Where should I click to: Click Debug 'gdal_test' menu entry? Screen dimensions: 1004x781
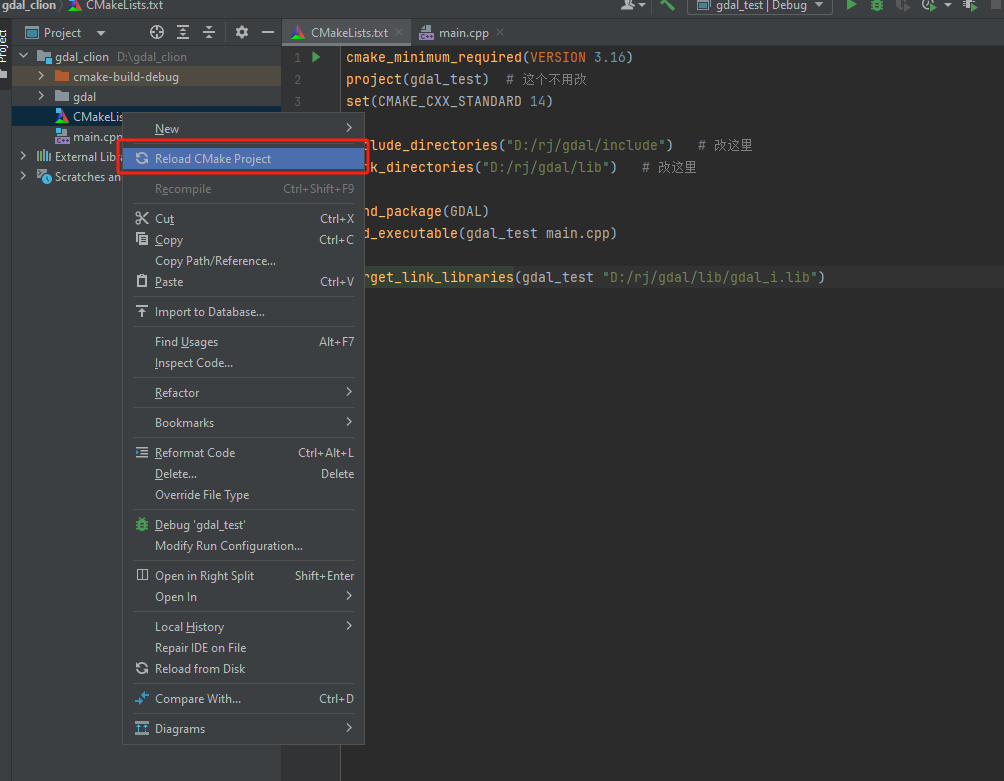point(200,525)
